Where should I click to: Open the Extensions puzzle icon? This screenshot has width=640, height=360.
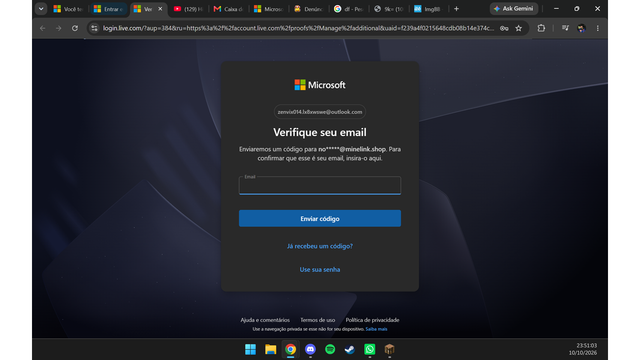point(541,28)
